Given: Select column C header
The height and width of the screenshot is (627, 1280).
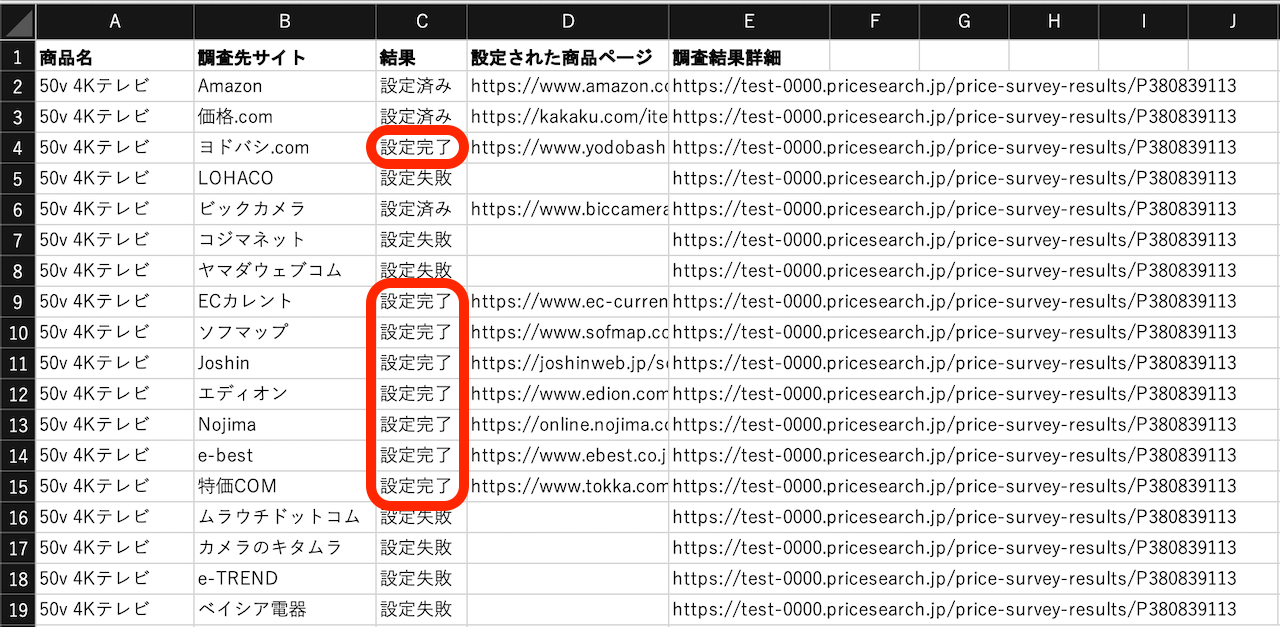Looking at the screenshot, I should [x=421, y=21].
